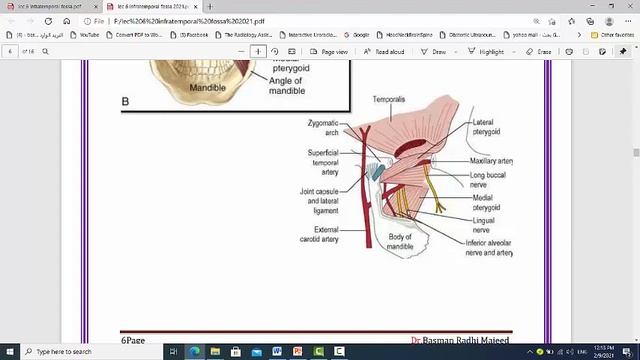
Task: Open the Action Center notifications
Action: (x=627, y=352)
